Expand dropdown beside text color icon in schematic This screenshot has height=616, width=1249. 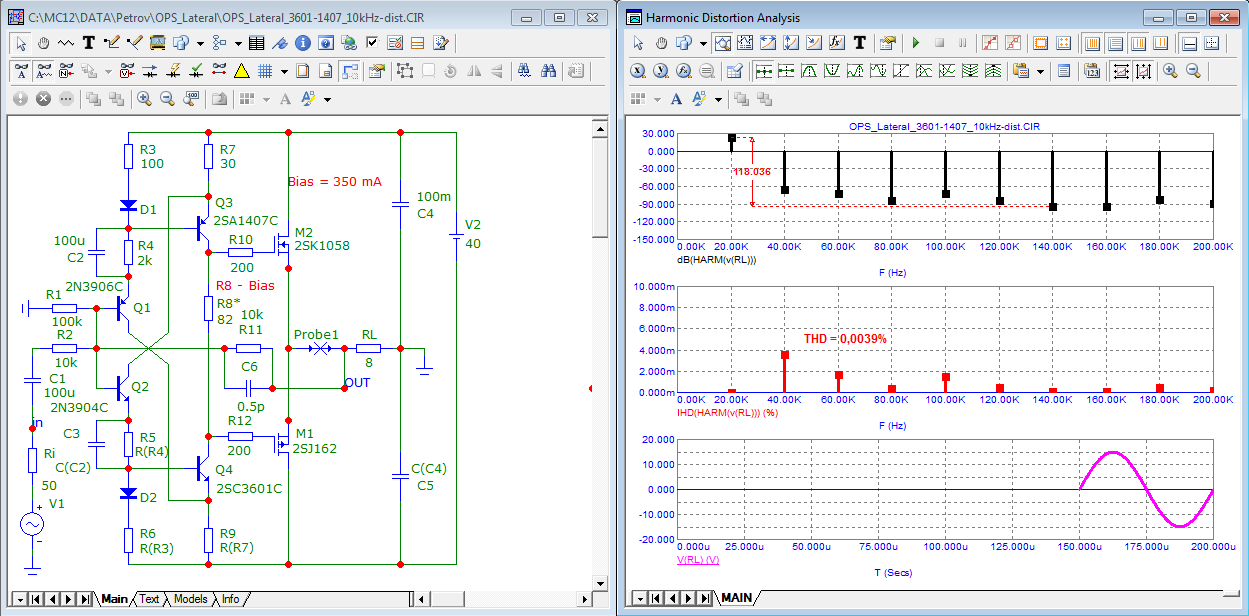pos(327,99)
